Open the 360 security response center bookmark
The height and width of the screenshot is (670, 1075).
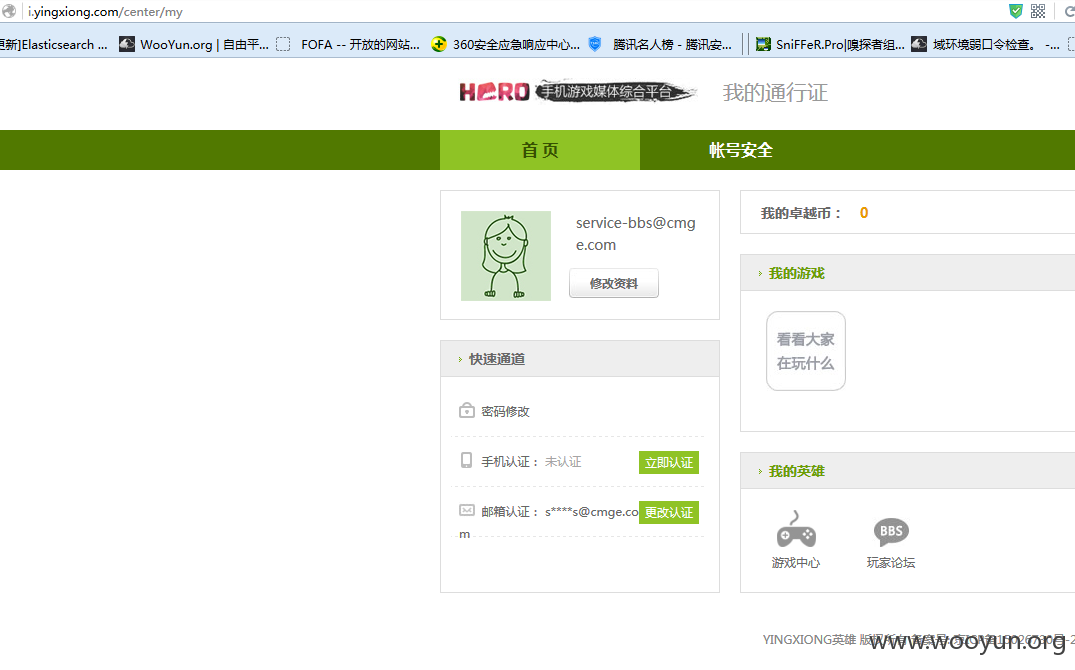coord(505,45)
